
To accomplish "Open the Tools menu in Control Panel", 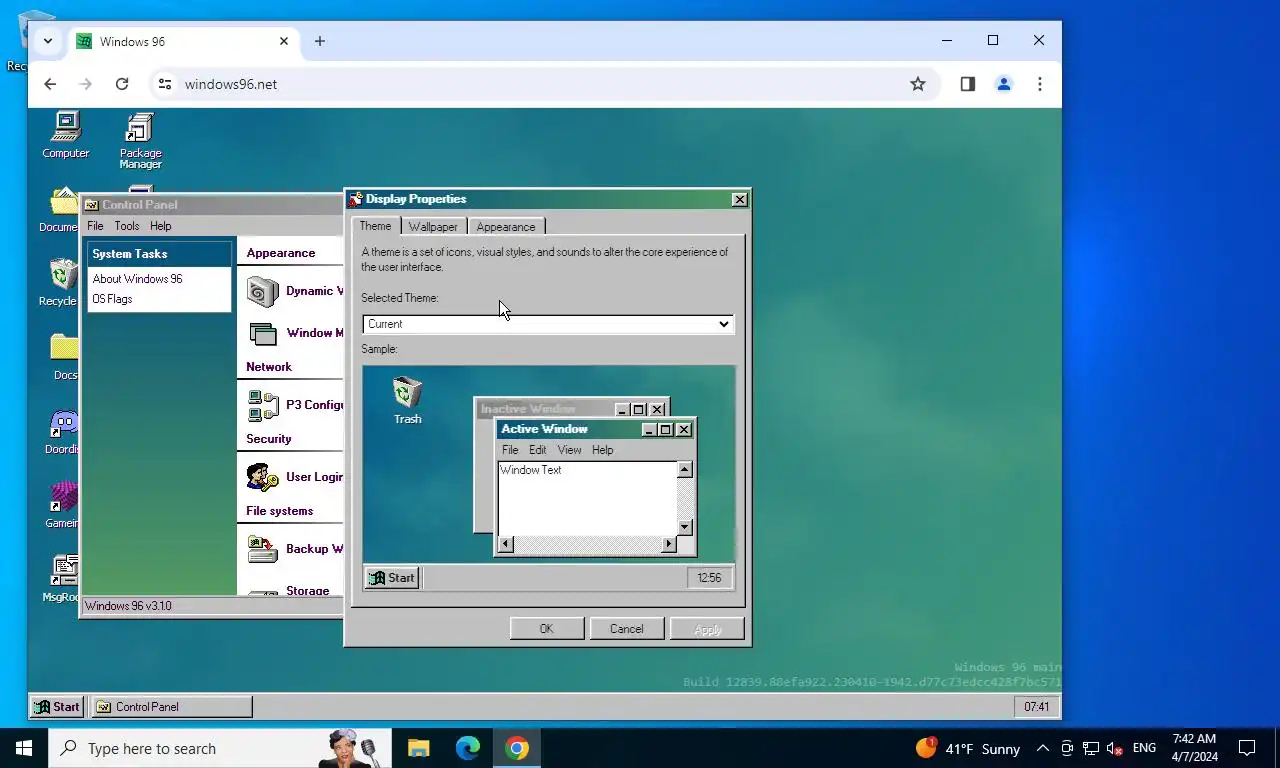I will point(127,226).
